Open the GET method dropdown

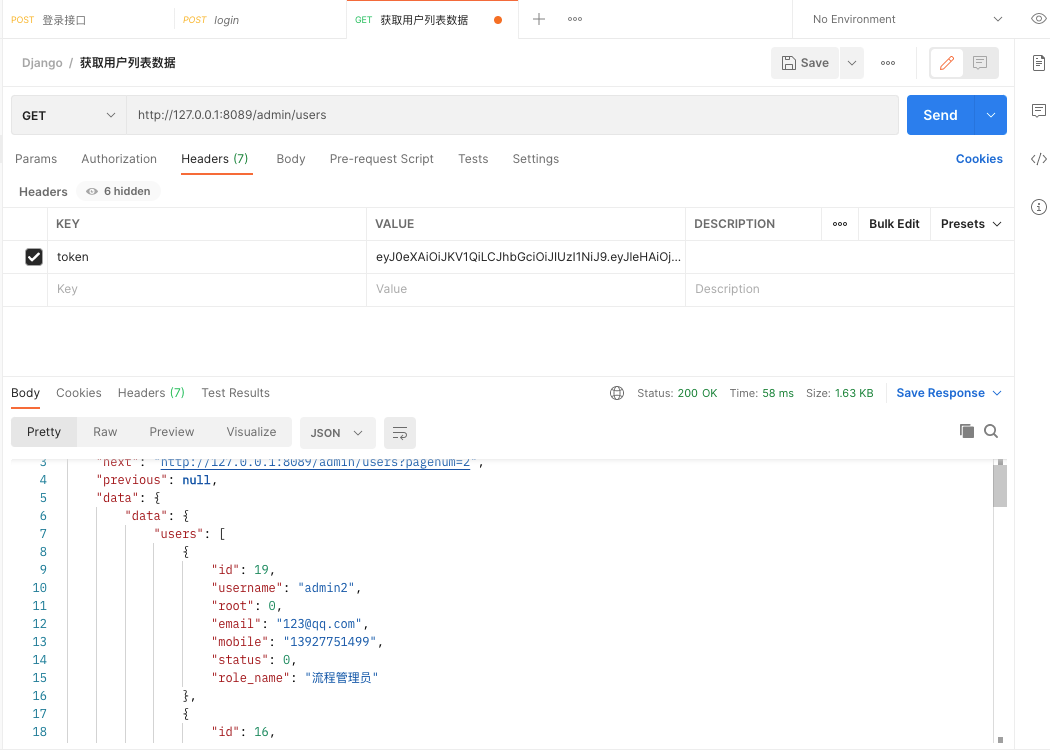pos(69,115)
